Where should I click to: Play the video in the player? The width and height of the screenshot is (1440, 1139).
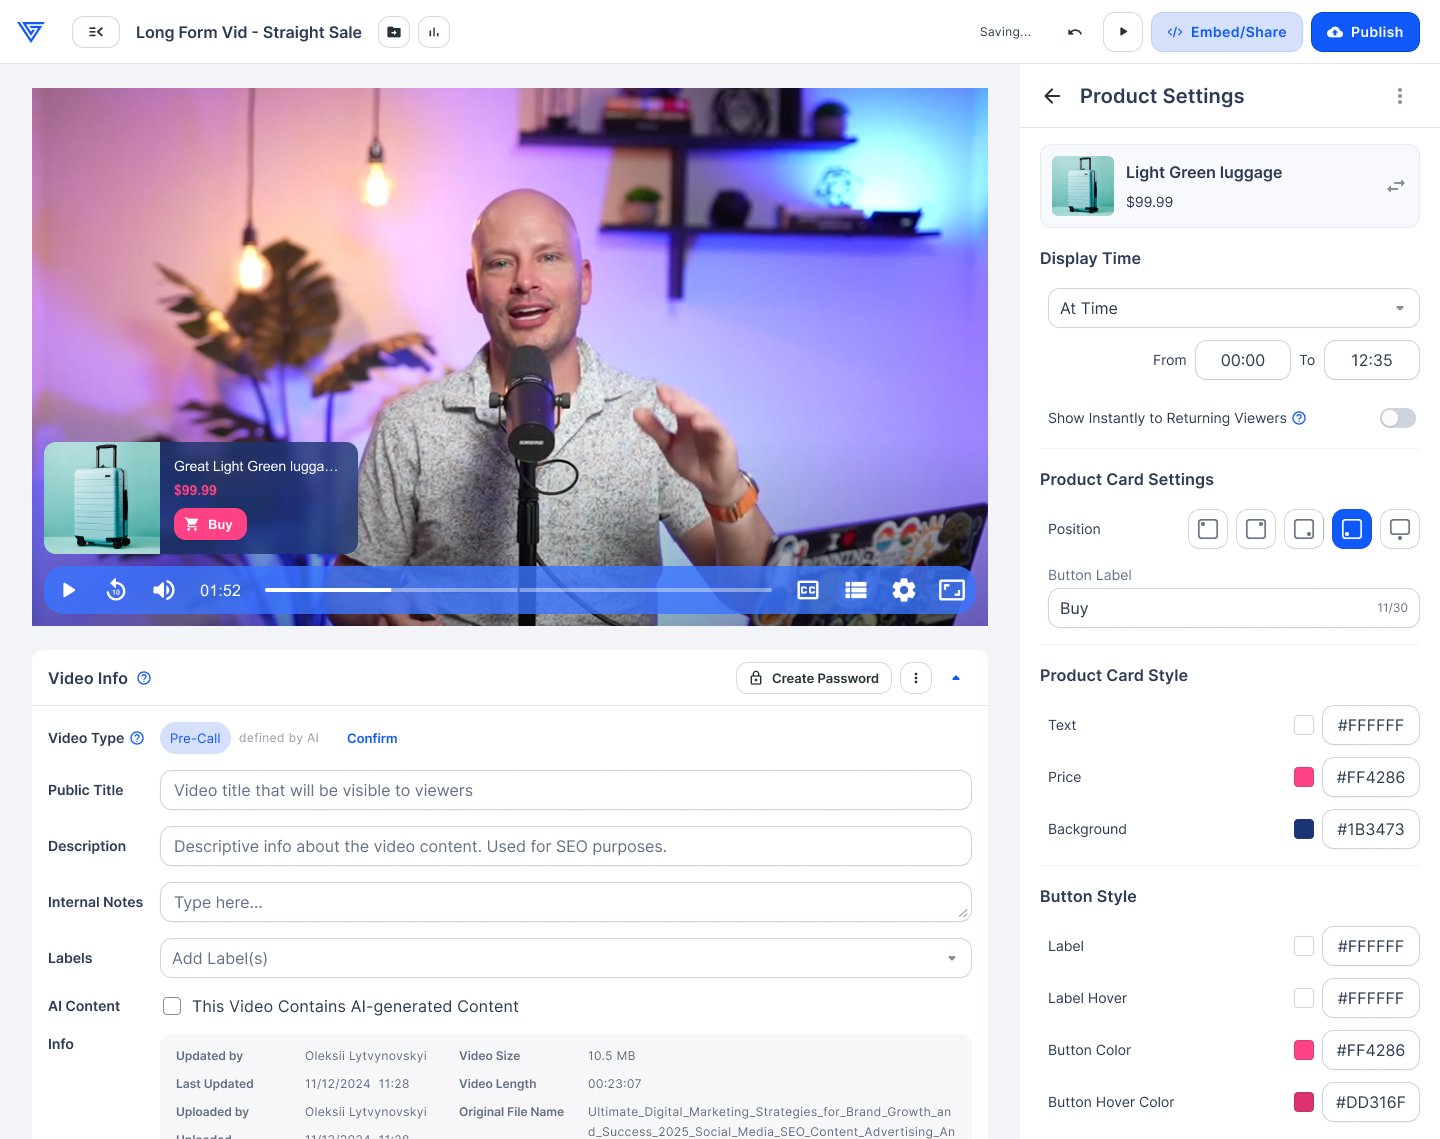tap(69, 590)
